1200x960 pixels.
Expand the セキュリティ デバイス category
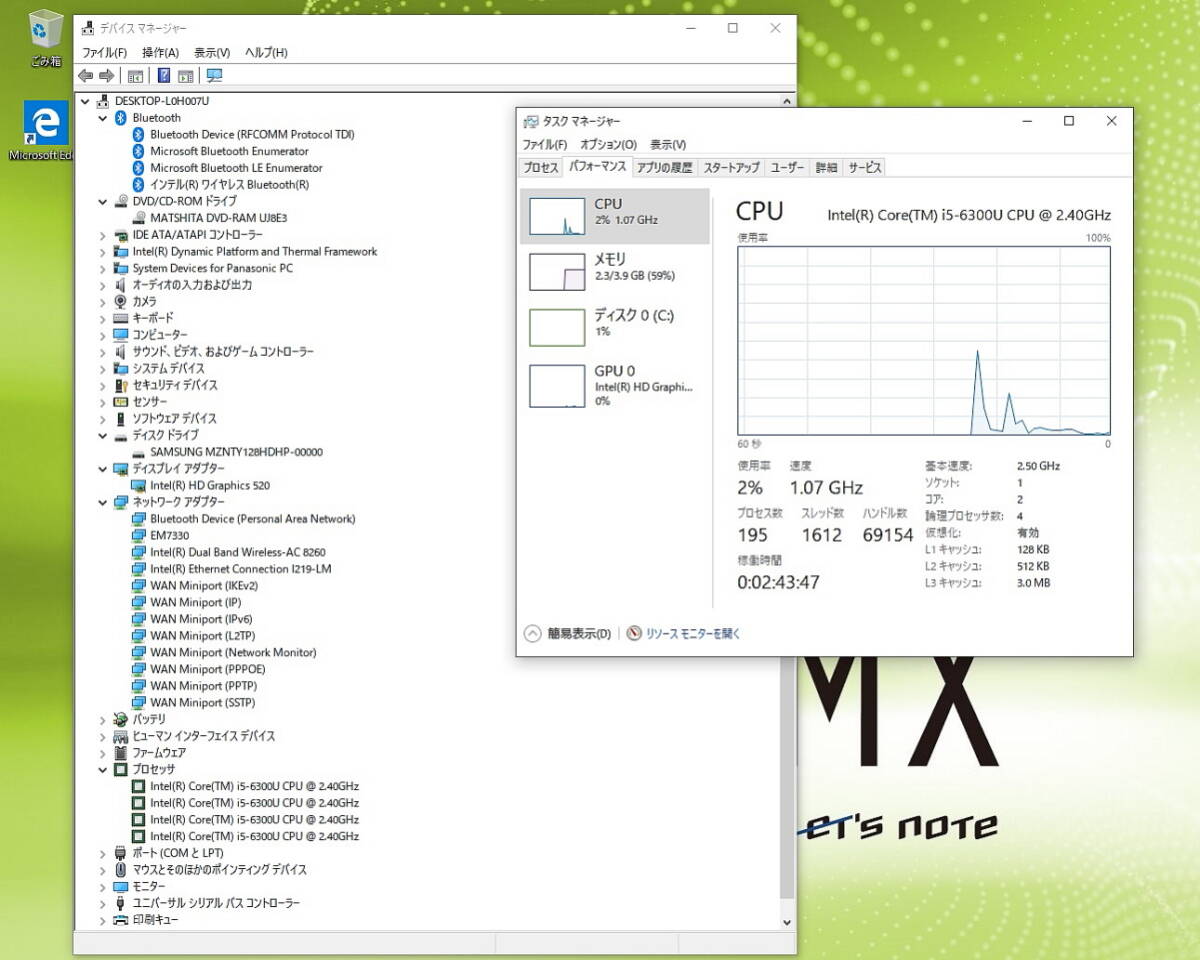103,385
